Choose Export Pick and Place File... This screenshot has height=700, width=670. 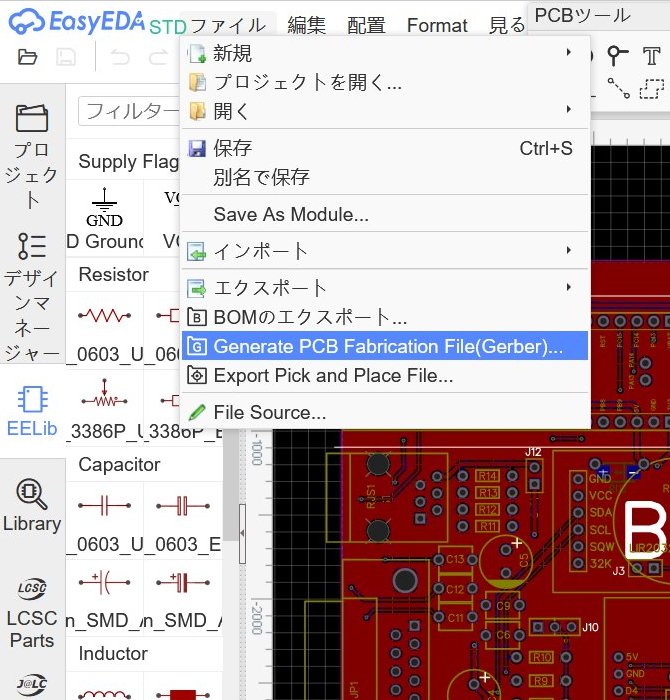[385, 375]
